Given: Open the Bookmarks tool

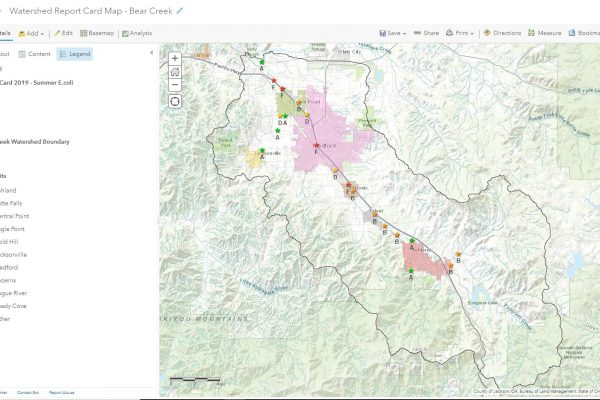Looking at the screenshot, I should point(587,33).
